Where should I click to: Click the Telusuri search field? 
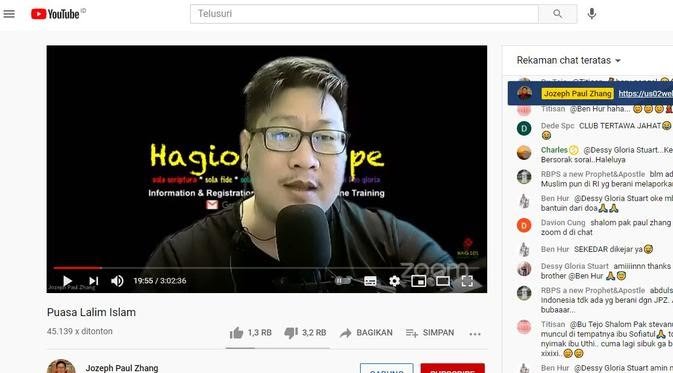(x=364, y=14)
